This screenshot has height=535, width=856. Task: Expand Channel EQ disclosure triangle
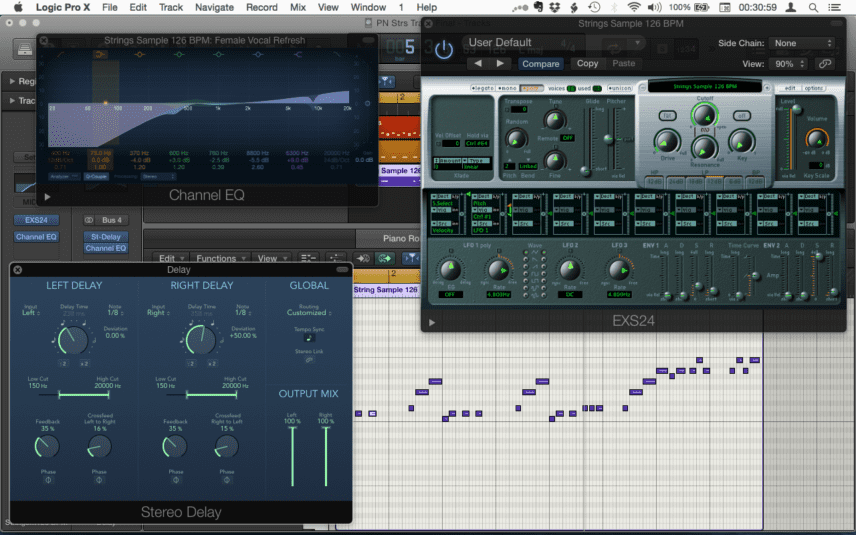pyautogui.click(x=47, y=197)
